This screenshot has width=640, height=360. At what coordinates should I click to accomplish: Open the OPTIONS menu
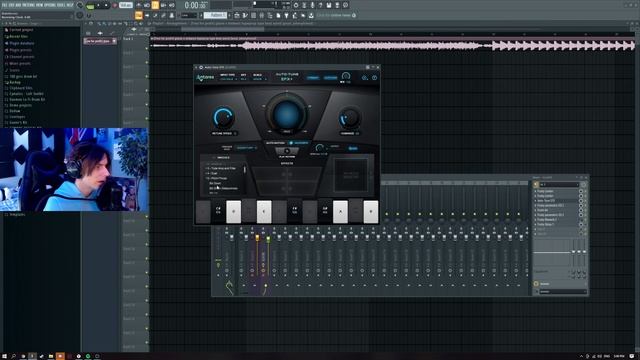click(x=50, y=5)
